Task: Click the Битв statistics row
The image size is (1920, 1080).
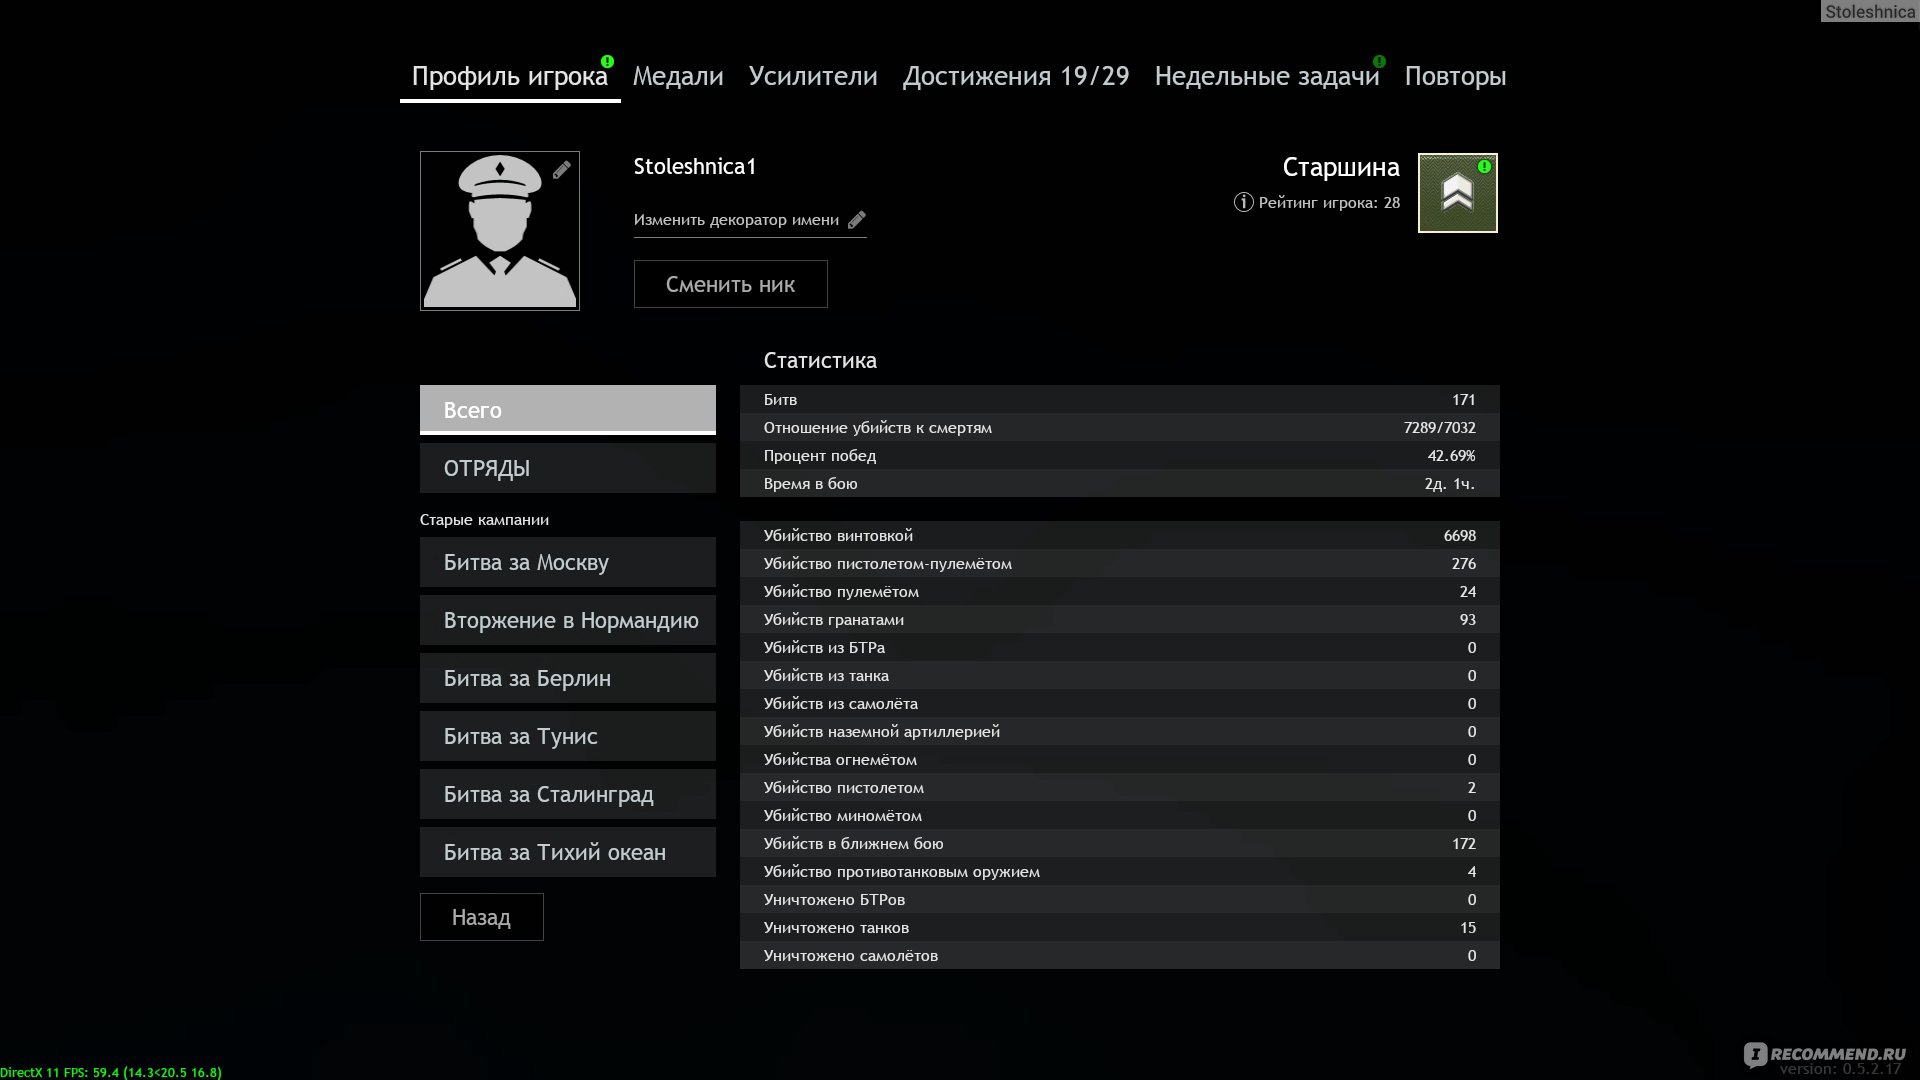Action: 1120,399
